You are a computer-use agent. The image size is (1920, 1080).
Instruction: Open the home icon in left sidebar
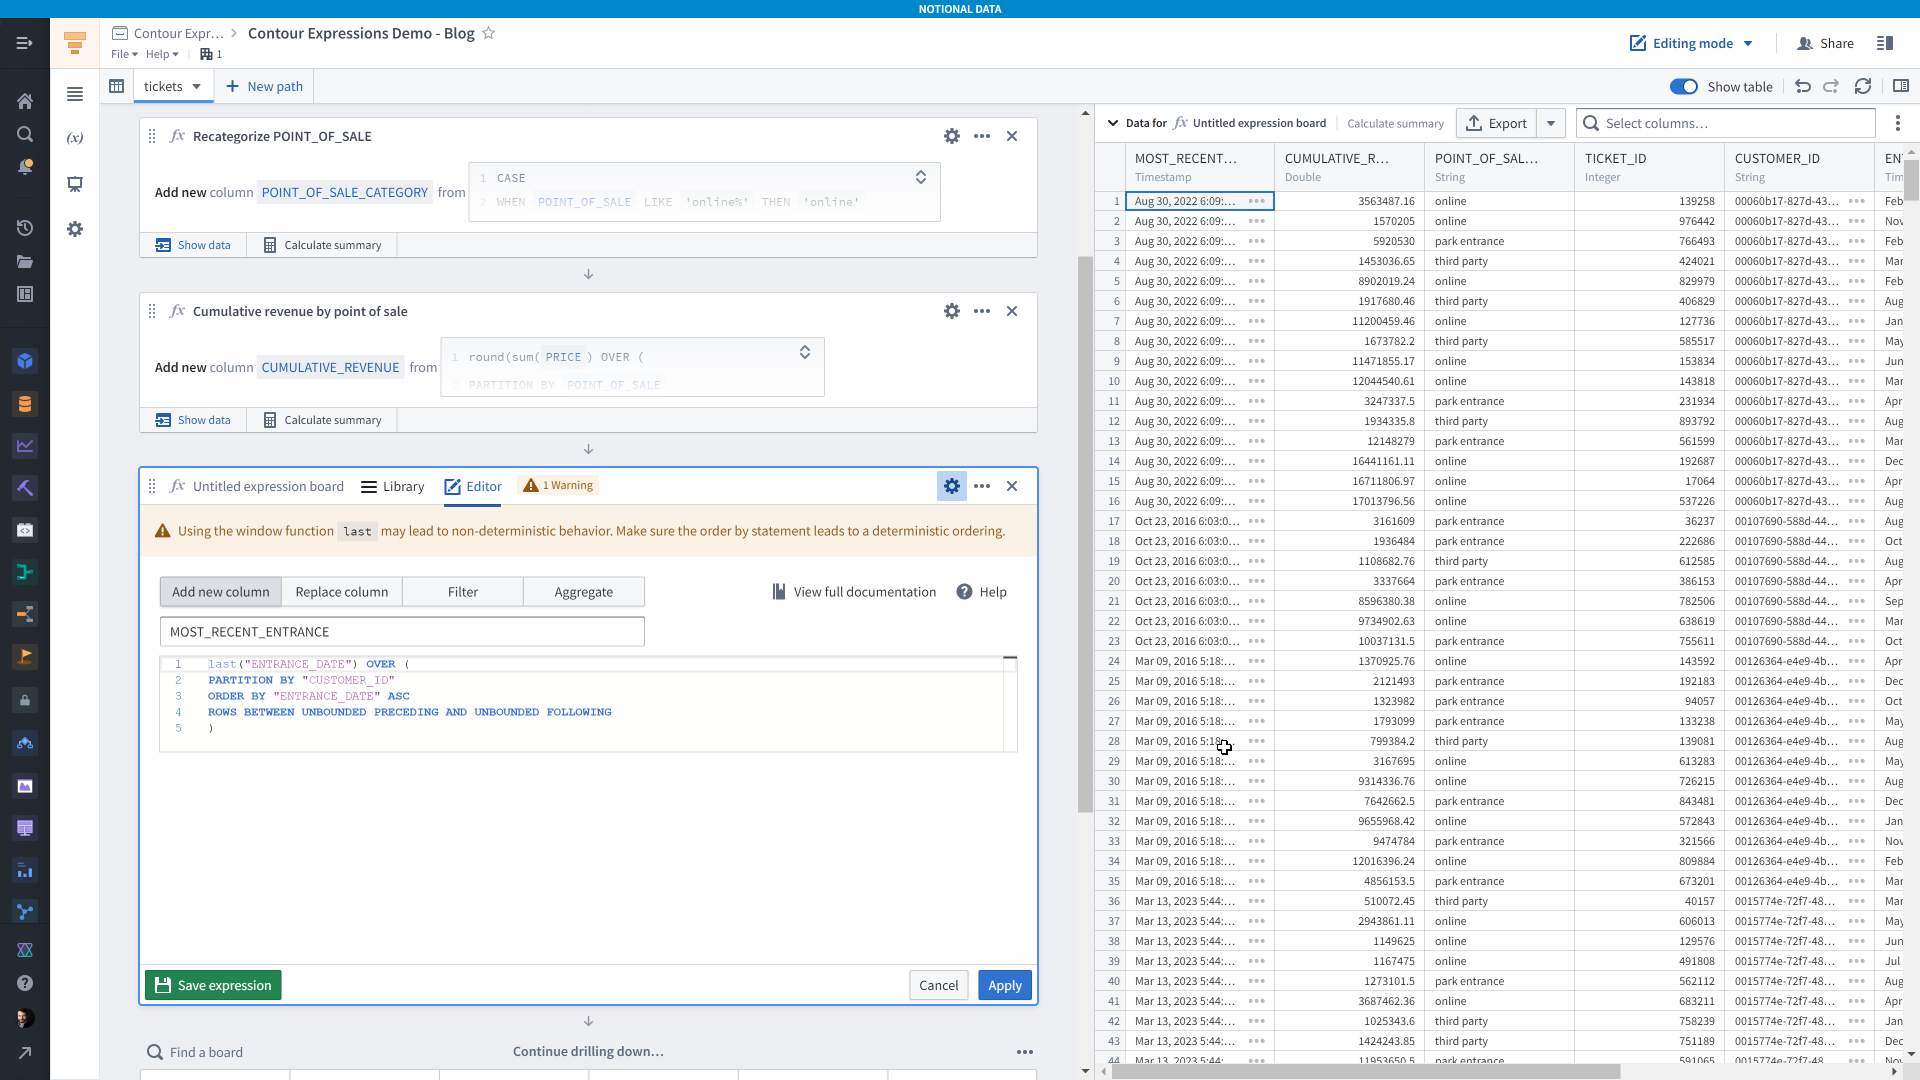[25, 101]
